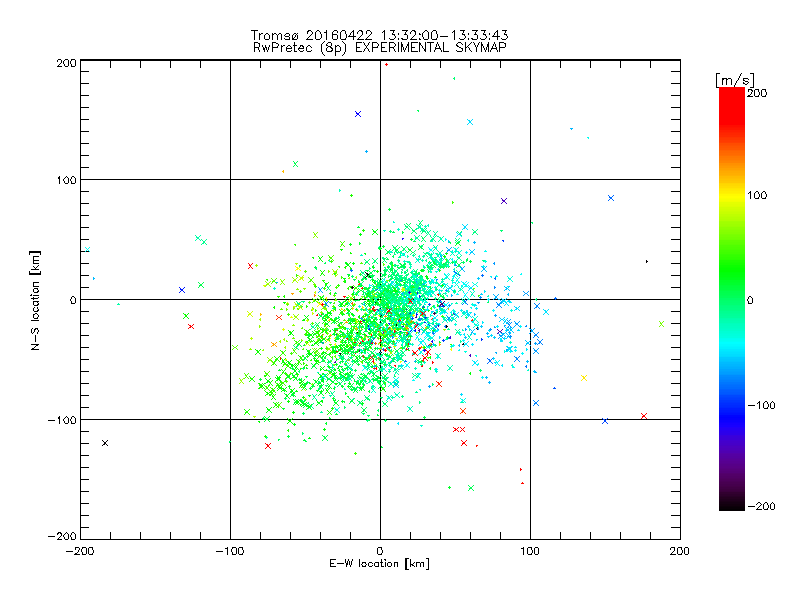Image resolution: width=800 pixels, height=600 pixels.
Task: Click the title line "Tromsø 20160422 13:32:00-13:33:43"
Action: click(380, 35)
